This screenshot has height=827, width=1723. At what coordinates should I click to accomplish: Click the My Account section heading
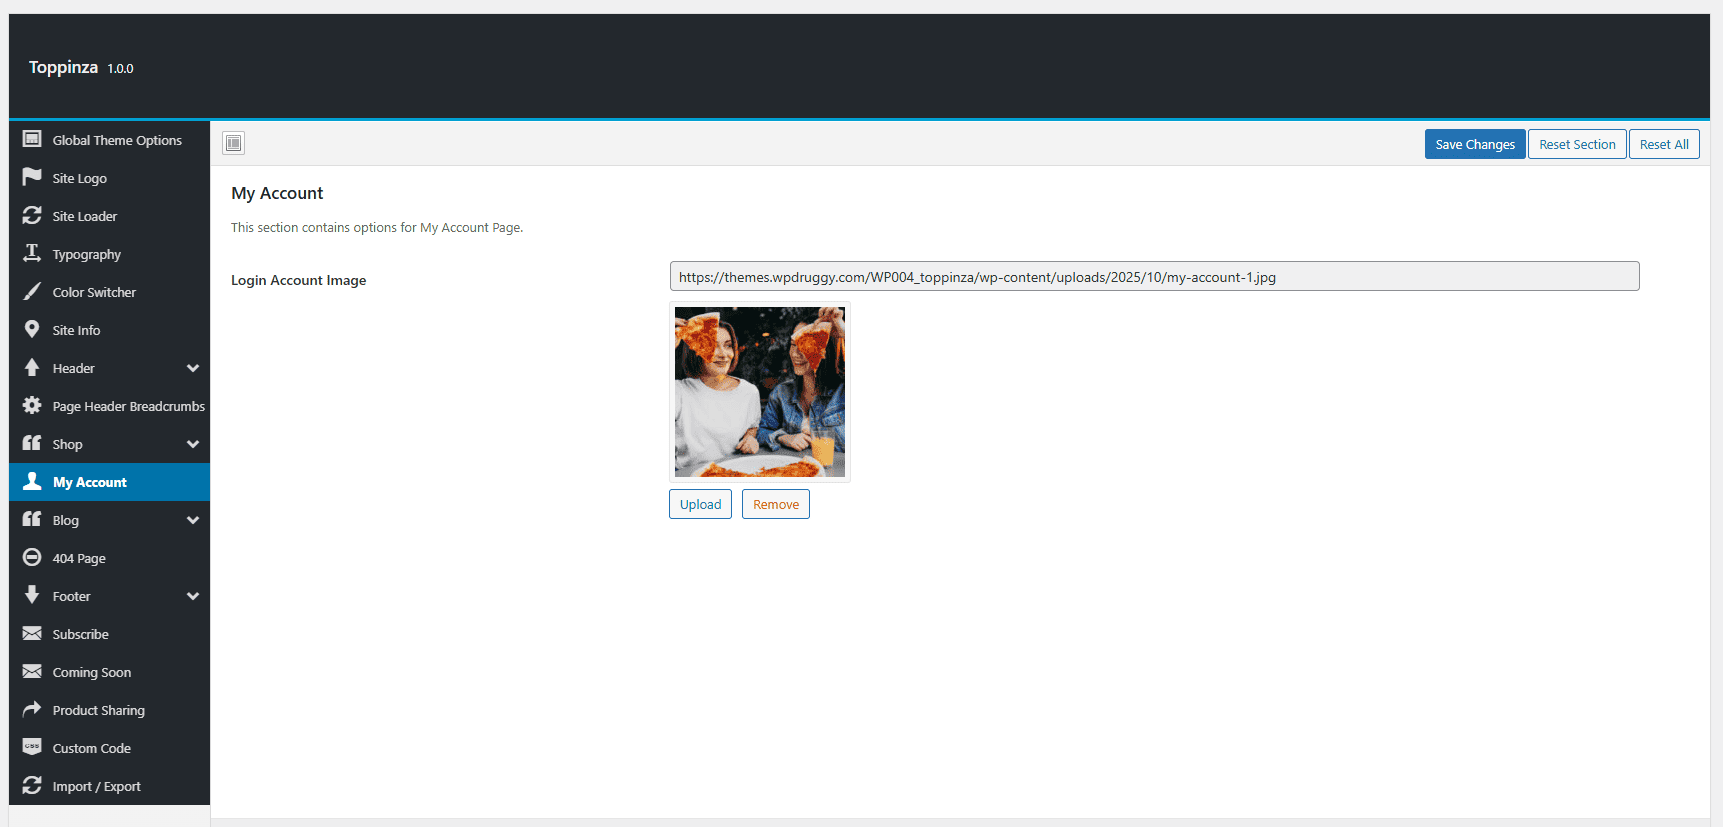277,193
